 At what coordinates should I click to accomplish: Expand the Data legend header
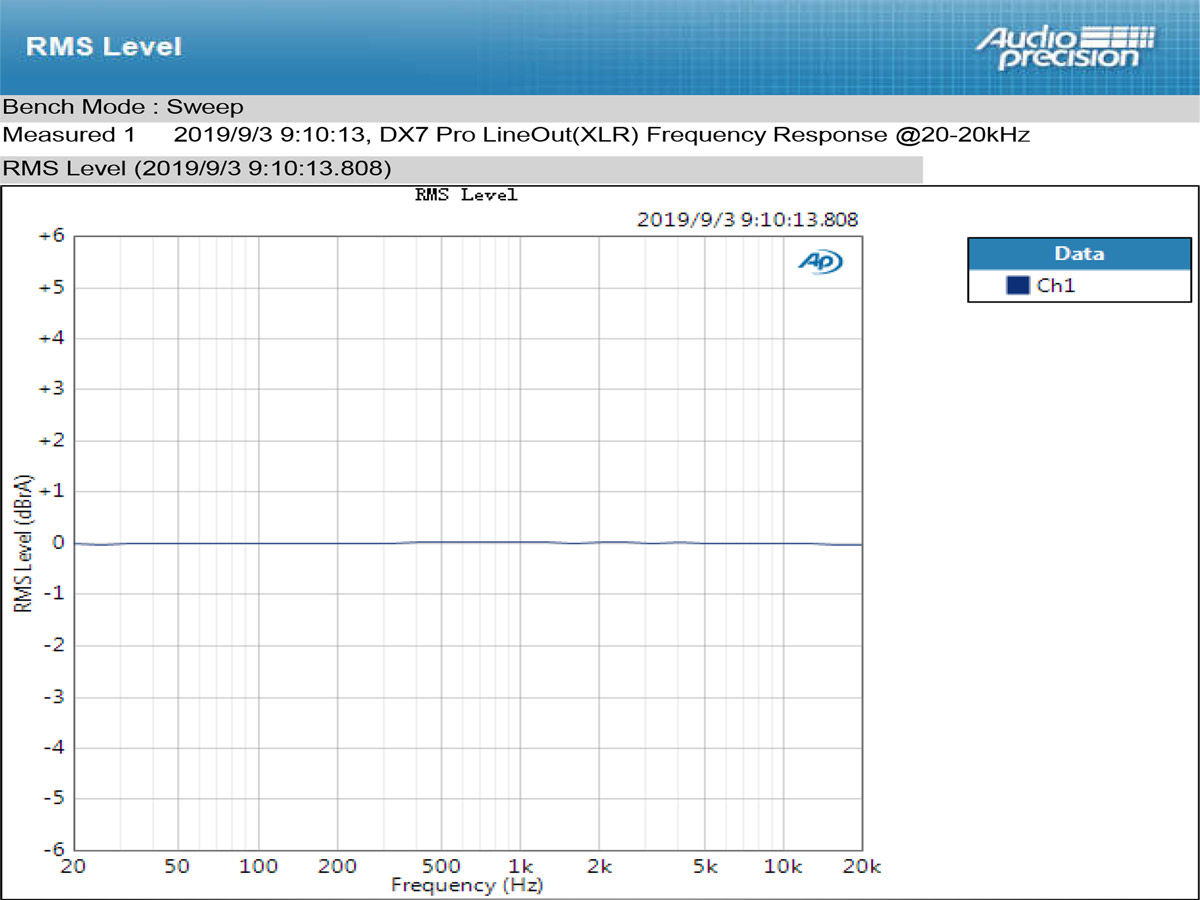click(x=1079, y=253)
